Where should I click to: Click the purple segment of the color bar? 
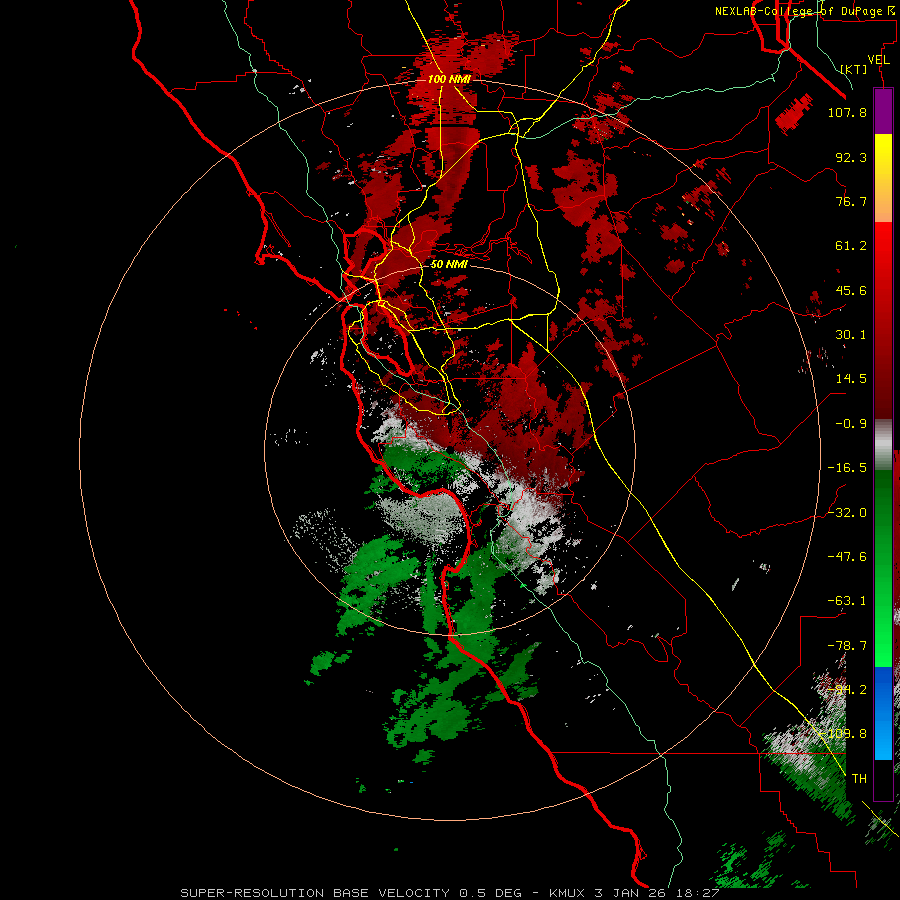click(x=883, y=111)
